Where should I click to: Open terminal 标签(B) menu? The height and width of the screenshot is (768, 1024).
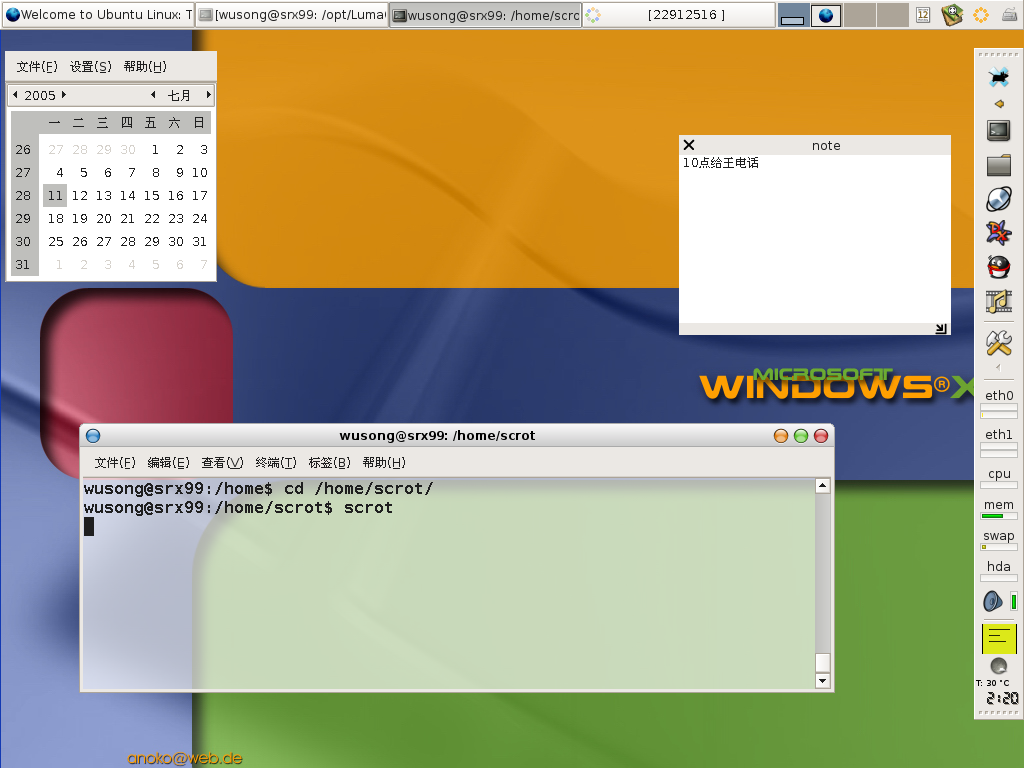330,463
